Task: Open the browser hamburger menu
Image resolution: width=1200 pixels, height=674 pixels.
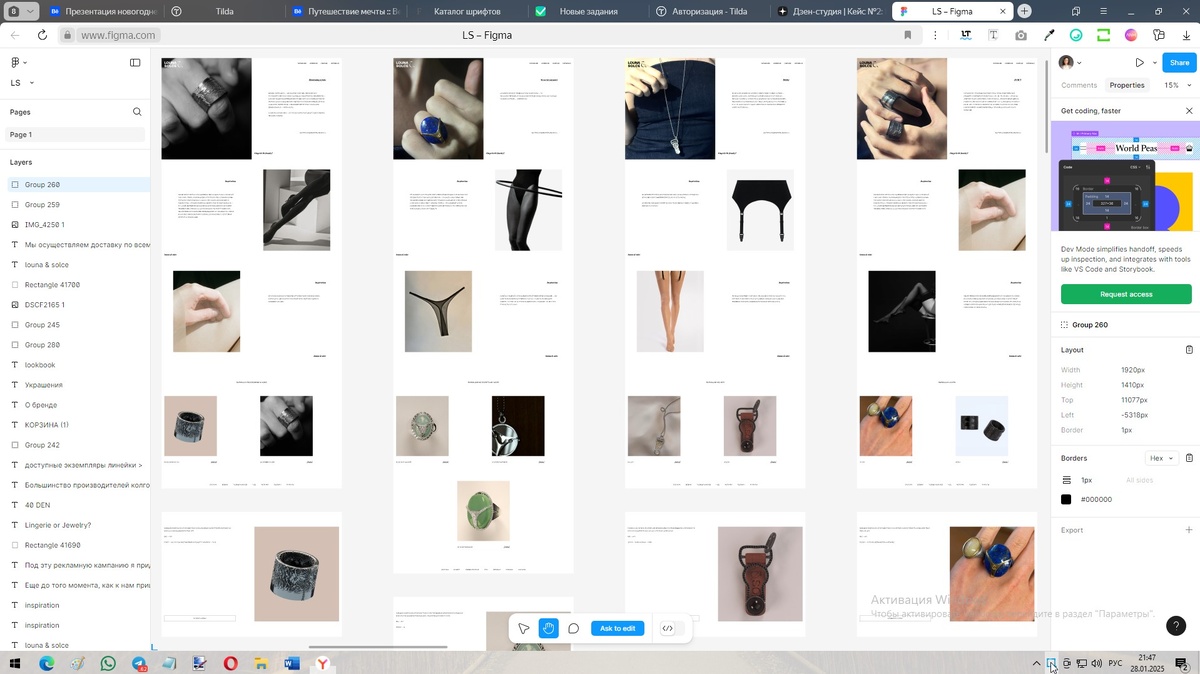Action: (1101, 11)
